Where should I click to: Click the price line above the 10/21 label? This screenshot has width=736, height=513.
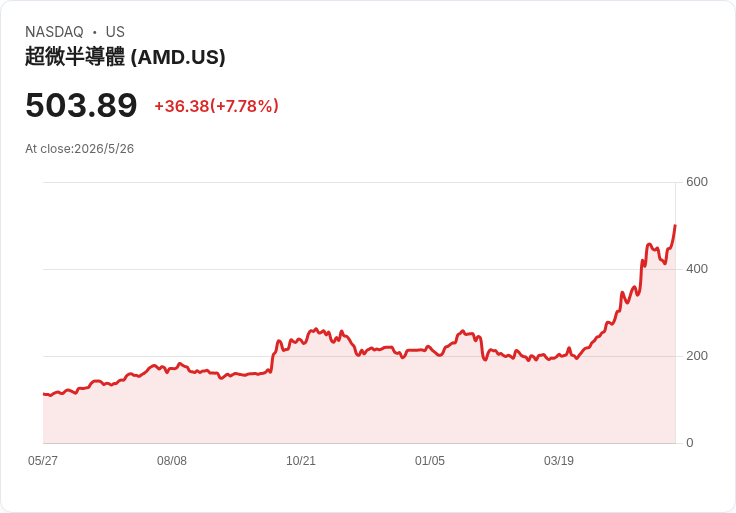pyautogui.click(x=301, y=340)
